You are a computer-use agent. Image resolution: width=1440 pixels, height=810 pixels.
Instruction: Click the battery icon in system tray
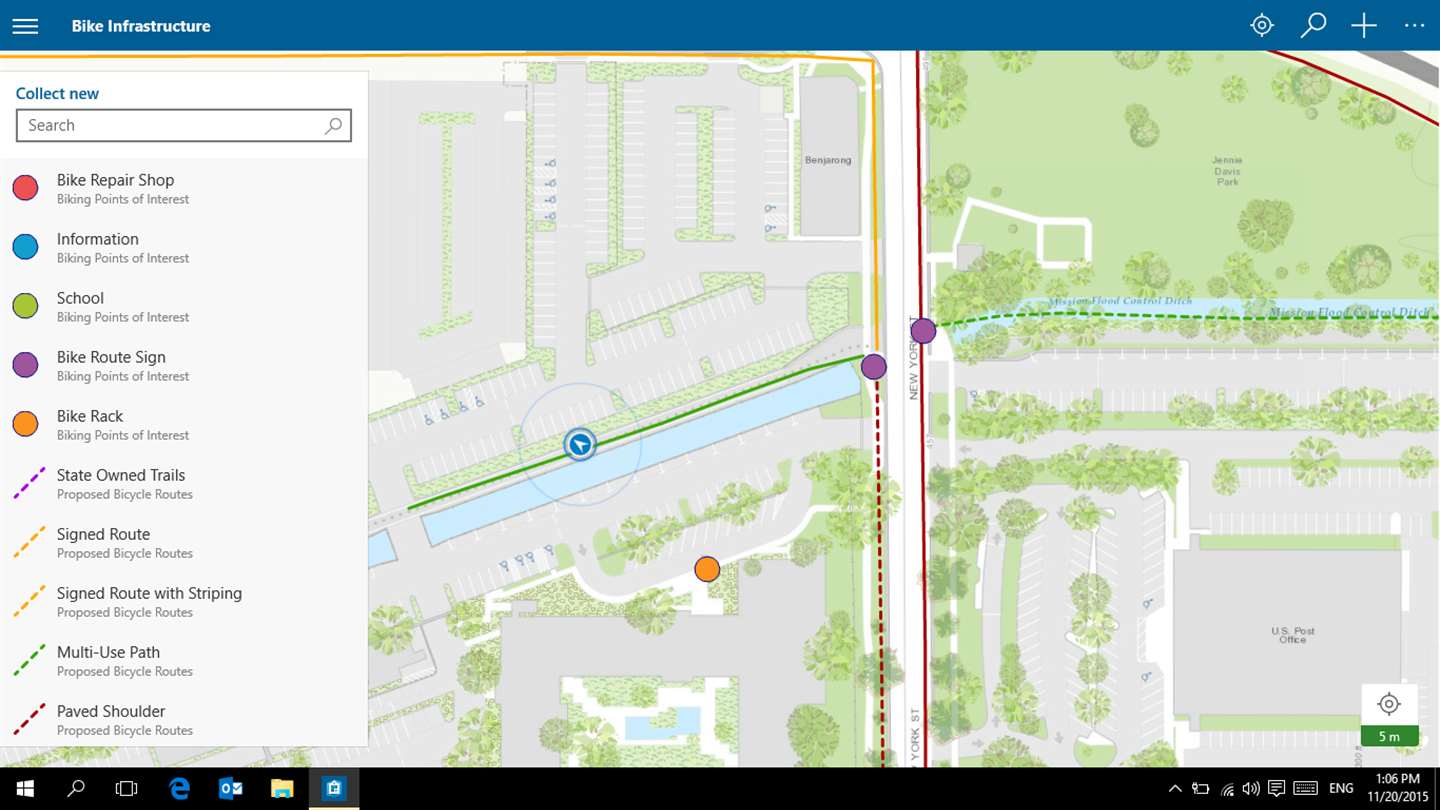click(1201, 789)
